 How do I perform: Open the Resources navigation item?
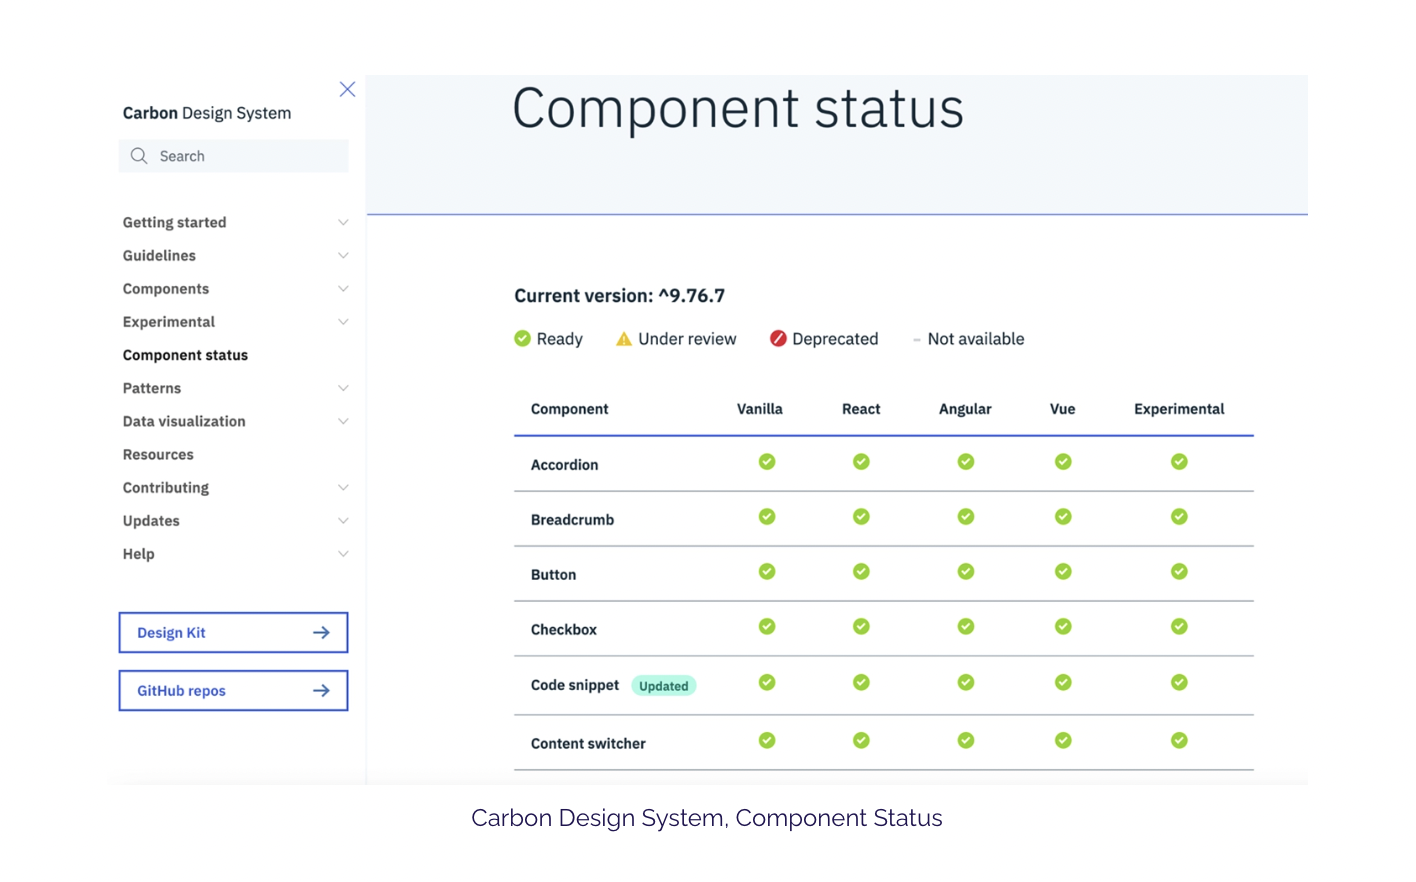158,455
